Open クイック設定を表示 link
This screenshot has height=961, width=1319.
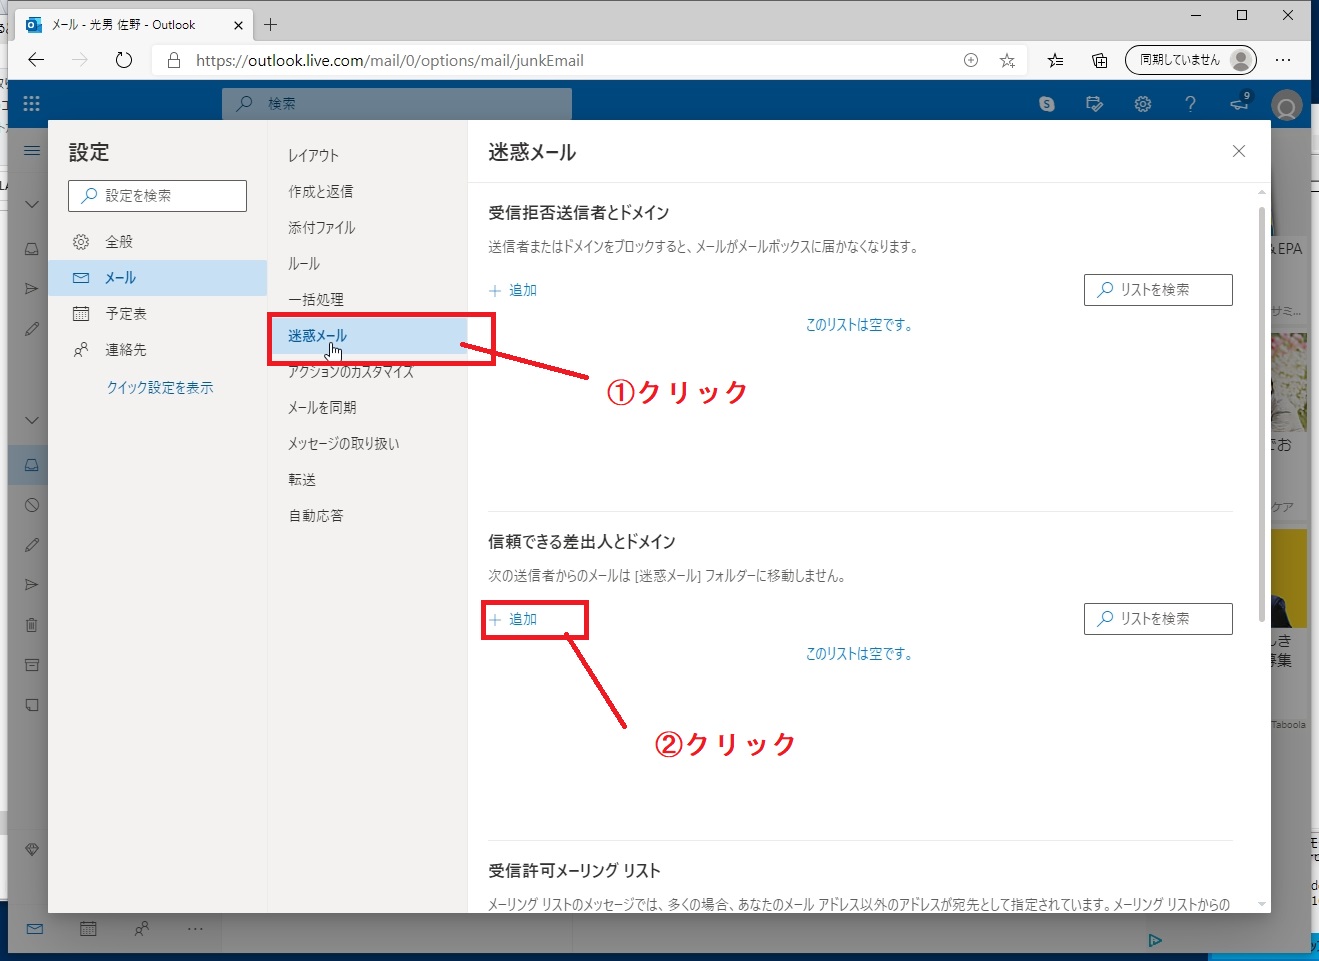(158, 386)
